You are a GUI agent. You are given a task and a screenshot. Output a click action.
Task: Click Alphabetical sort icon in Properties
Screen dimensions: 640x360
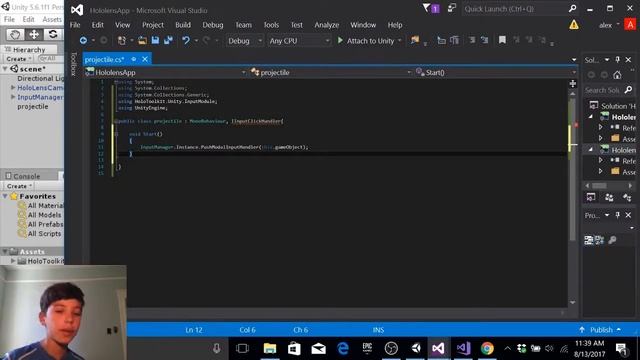[x=599, y=240]
